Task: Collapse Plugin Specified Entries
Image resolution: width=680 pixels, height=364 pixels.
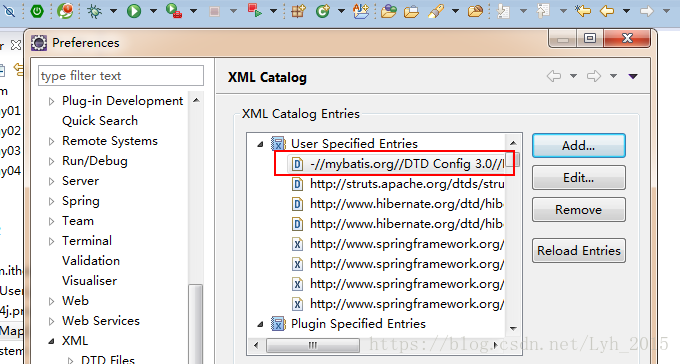Action: pyautogui.click(x=260, y=324)
